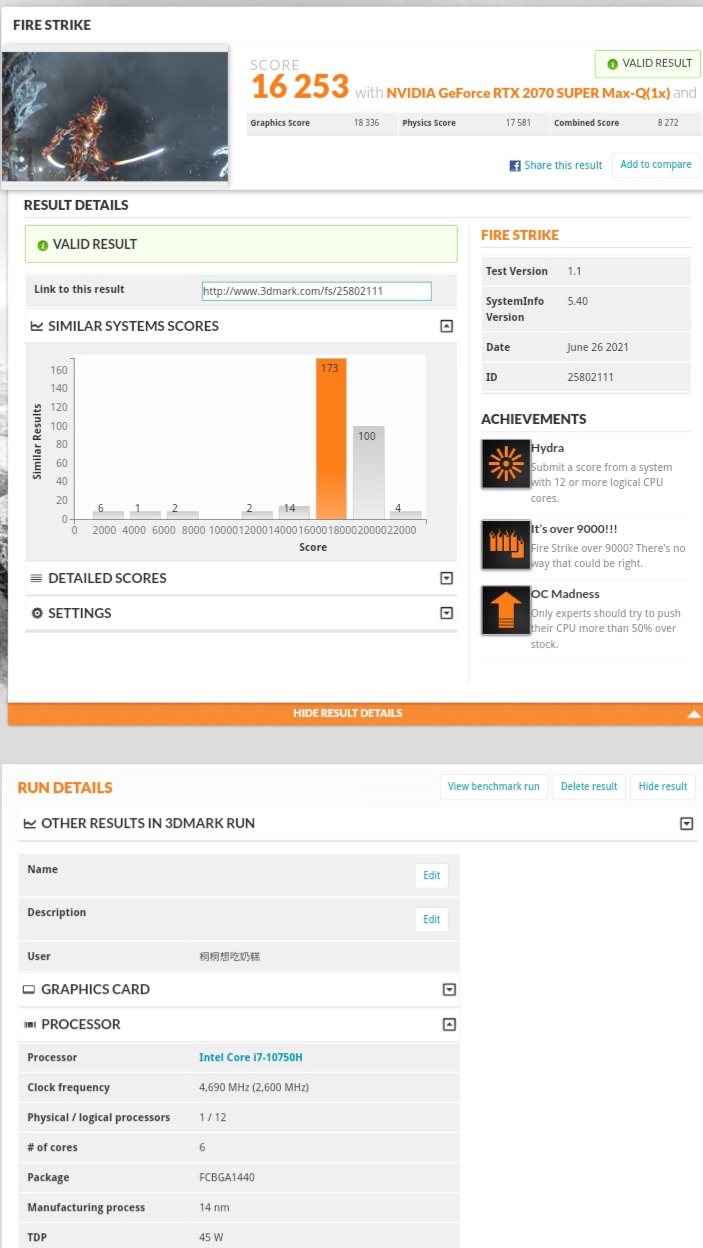Expand Other Results in 3DMark Run

(x=686, y=824)
